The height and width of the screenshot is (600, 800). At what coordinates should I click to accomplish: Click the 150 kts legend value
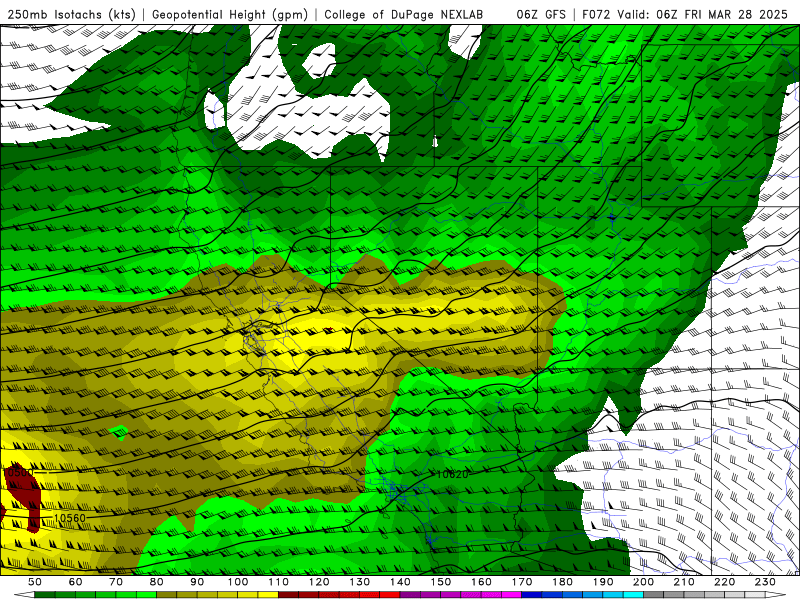[x=441, y=582]
